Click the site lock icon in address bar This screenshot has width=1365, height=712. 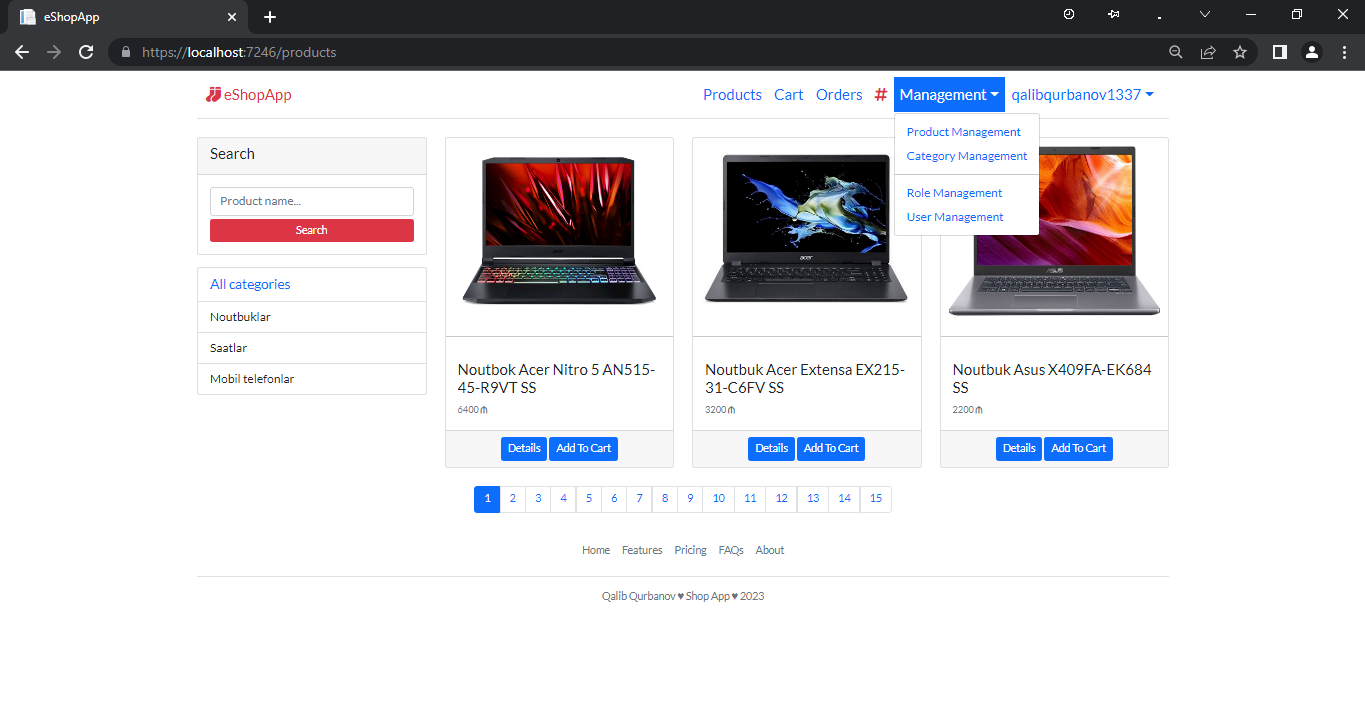126,52
